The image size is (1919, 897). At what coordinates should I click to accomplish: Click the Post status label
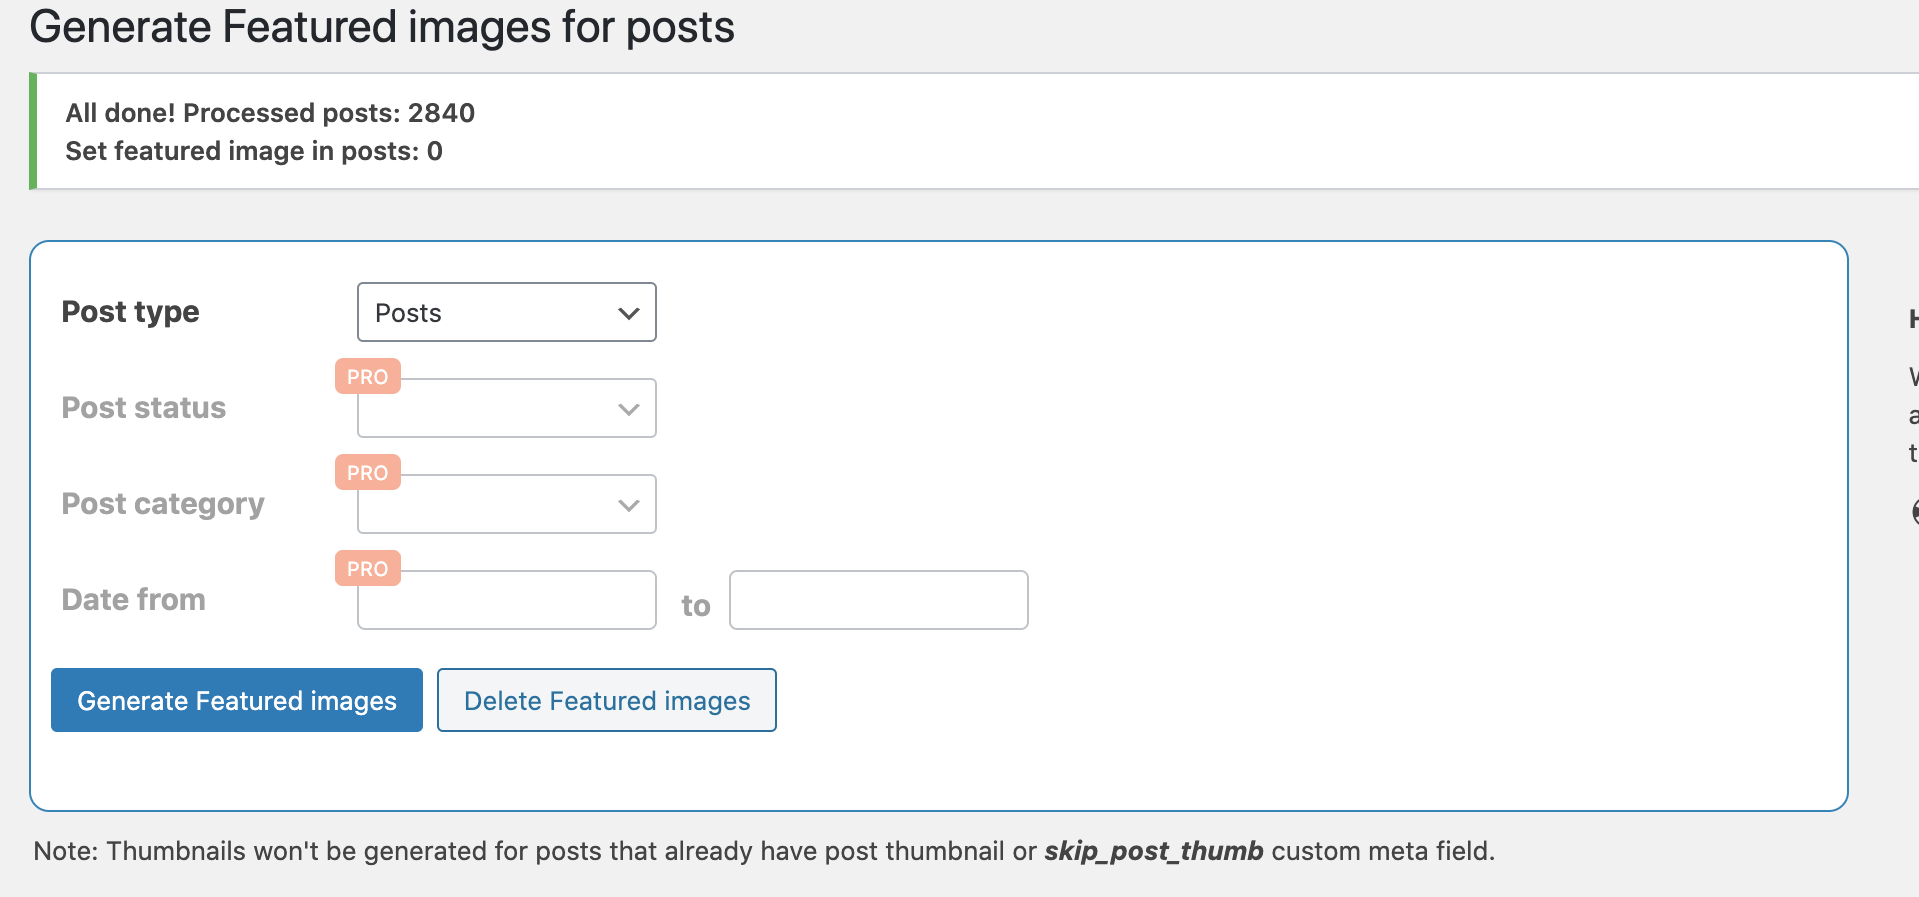pos(144,408)
